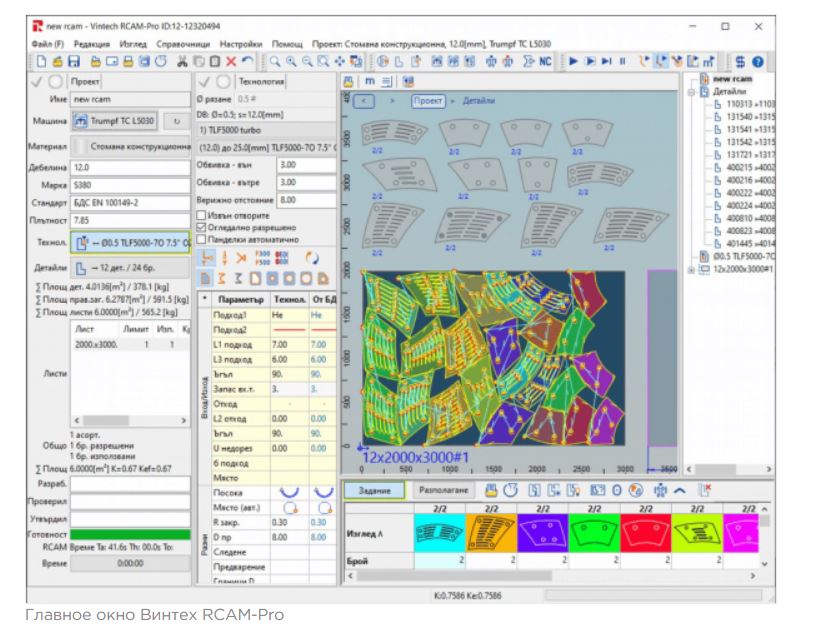Open the Файл (F) menu
The image size is (828, 630).
pos(48,44)
